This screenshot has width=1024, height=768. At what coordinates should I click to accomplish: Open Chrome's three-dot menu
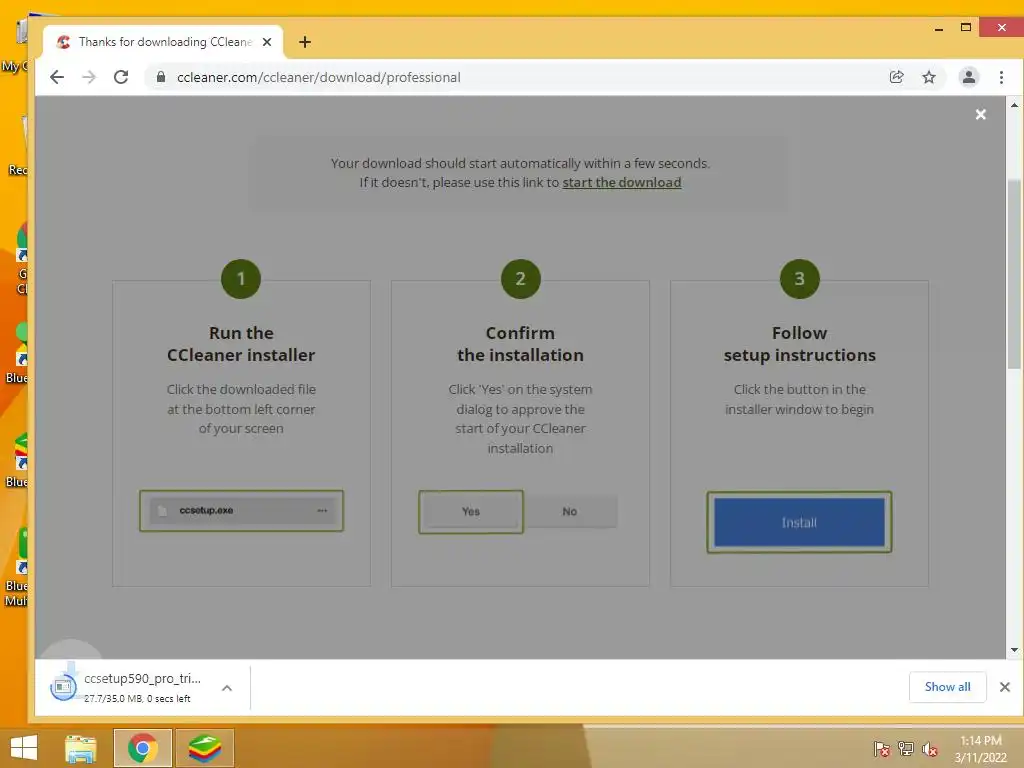pyautogui.click(x=1001, y=77)
